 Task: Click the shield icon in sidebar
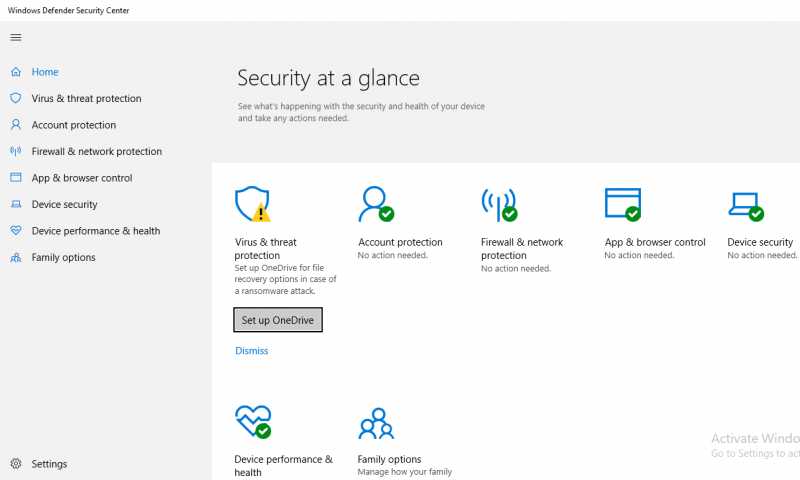point(16,98)
